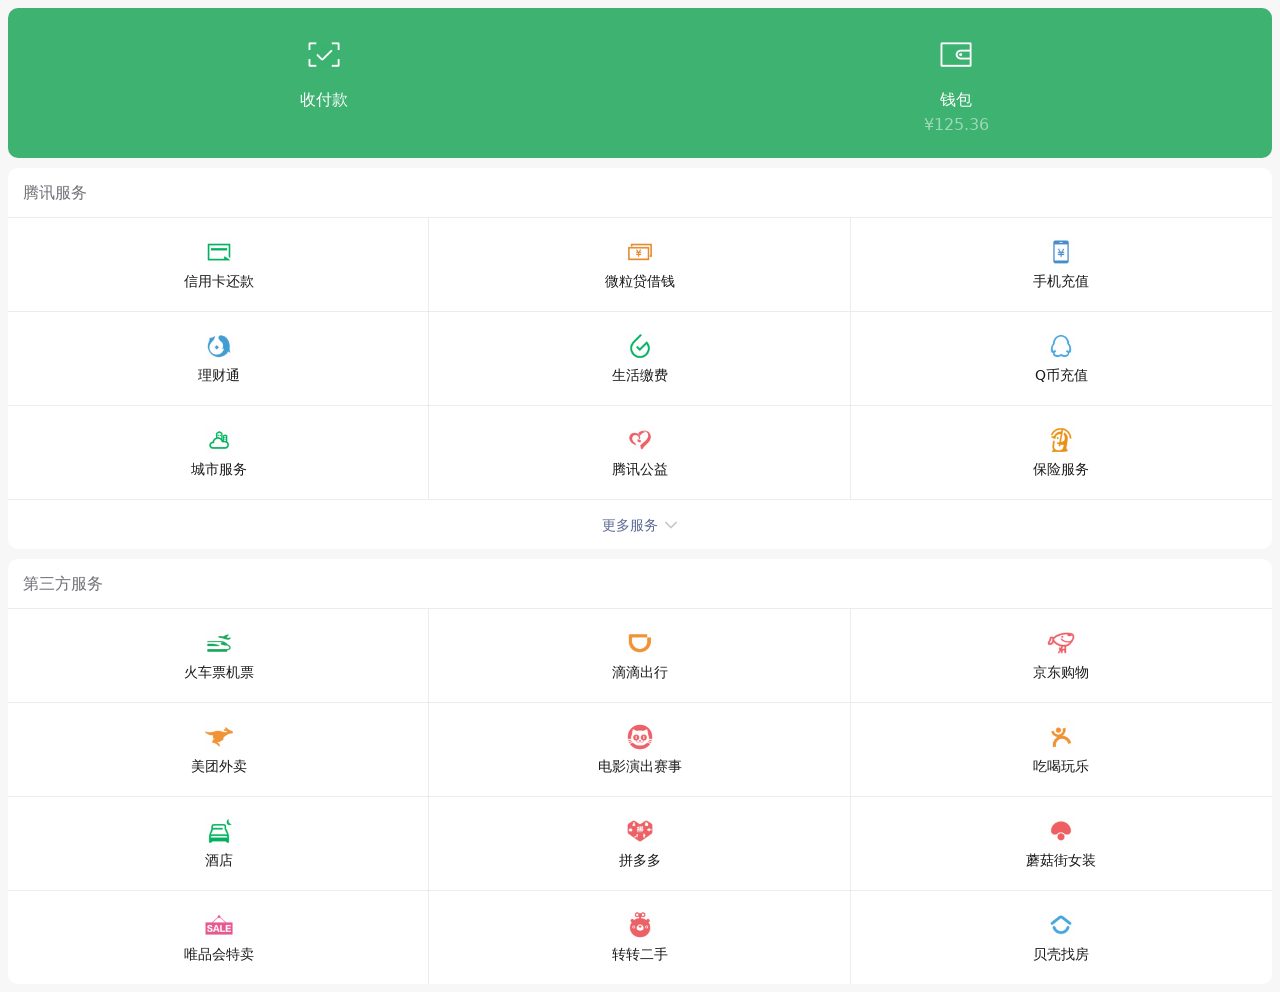Click the 生活缴费 label
1280x992 pixels.
tap(640, 376)
